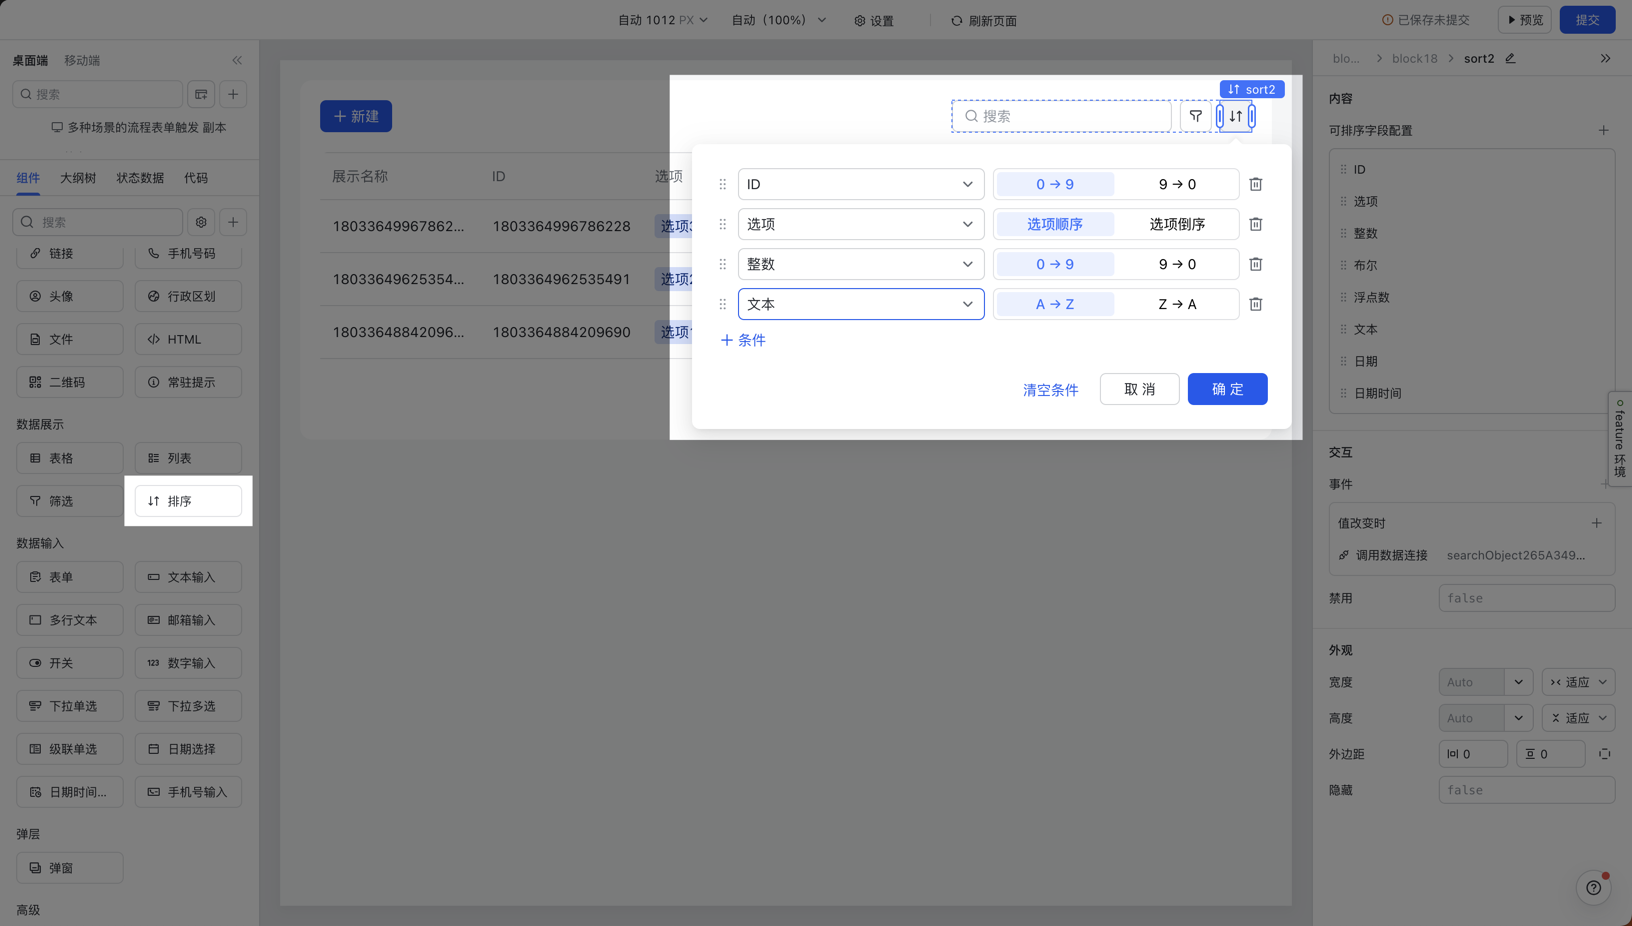
Task: Select 9 → 0 for ID sorting
Action: click(x=1177, y=184)
